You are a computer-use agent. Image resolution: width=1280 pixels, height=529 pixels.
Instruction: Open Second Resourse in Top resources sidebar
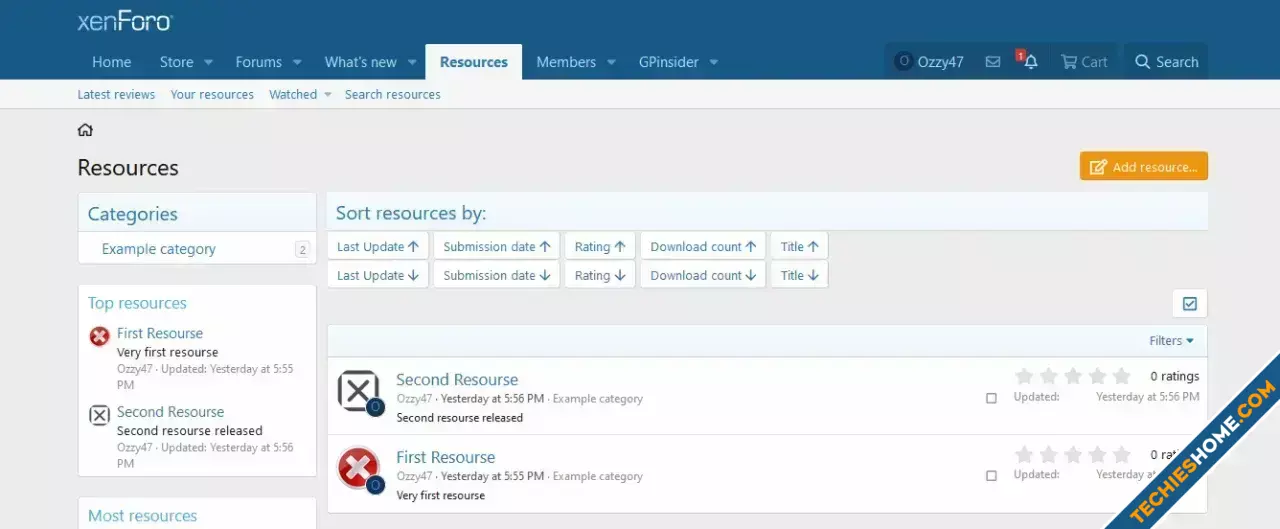pyautogui.click(x=170, y=412)
